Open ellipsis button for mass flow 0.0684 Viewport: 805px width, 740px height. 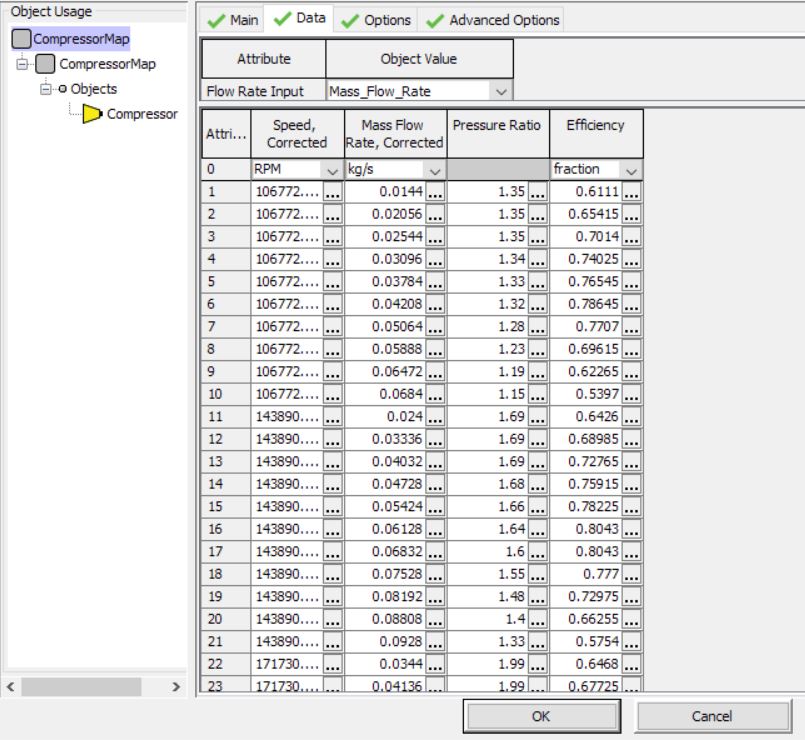pos(435,395)
